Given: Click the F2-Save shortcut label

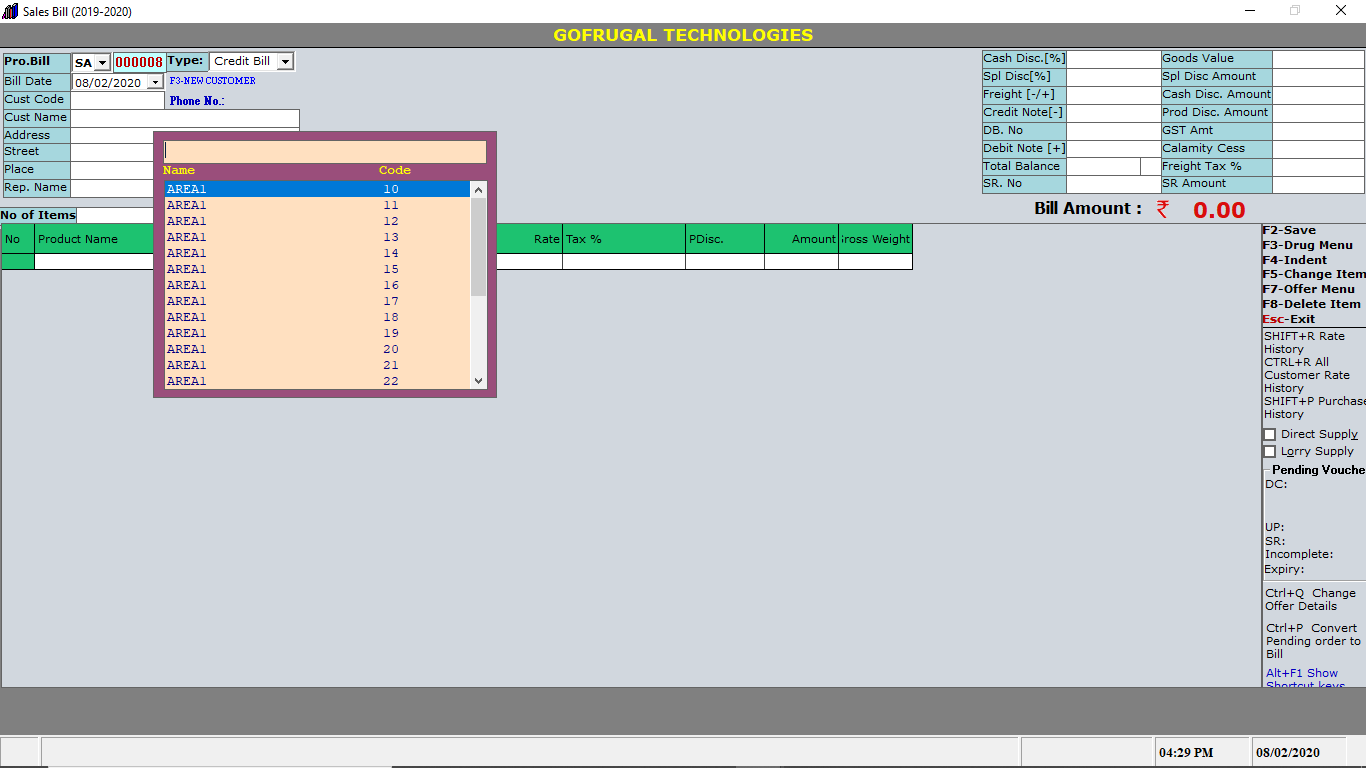Looking at the screenshot, I should tap(1289, 230).
